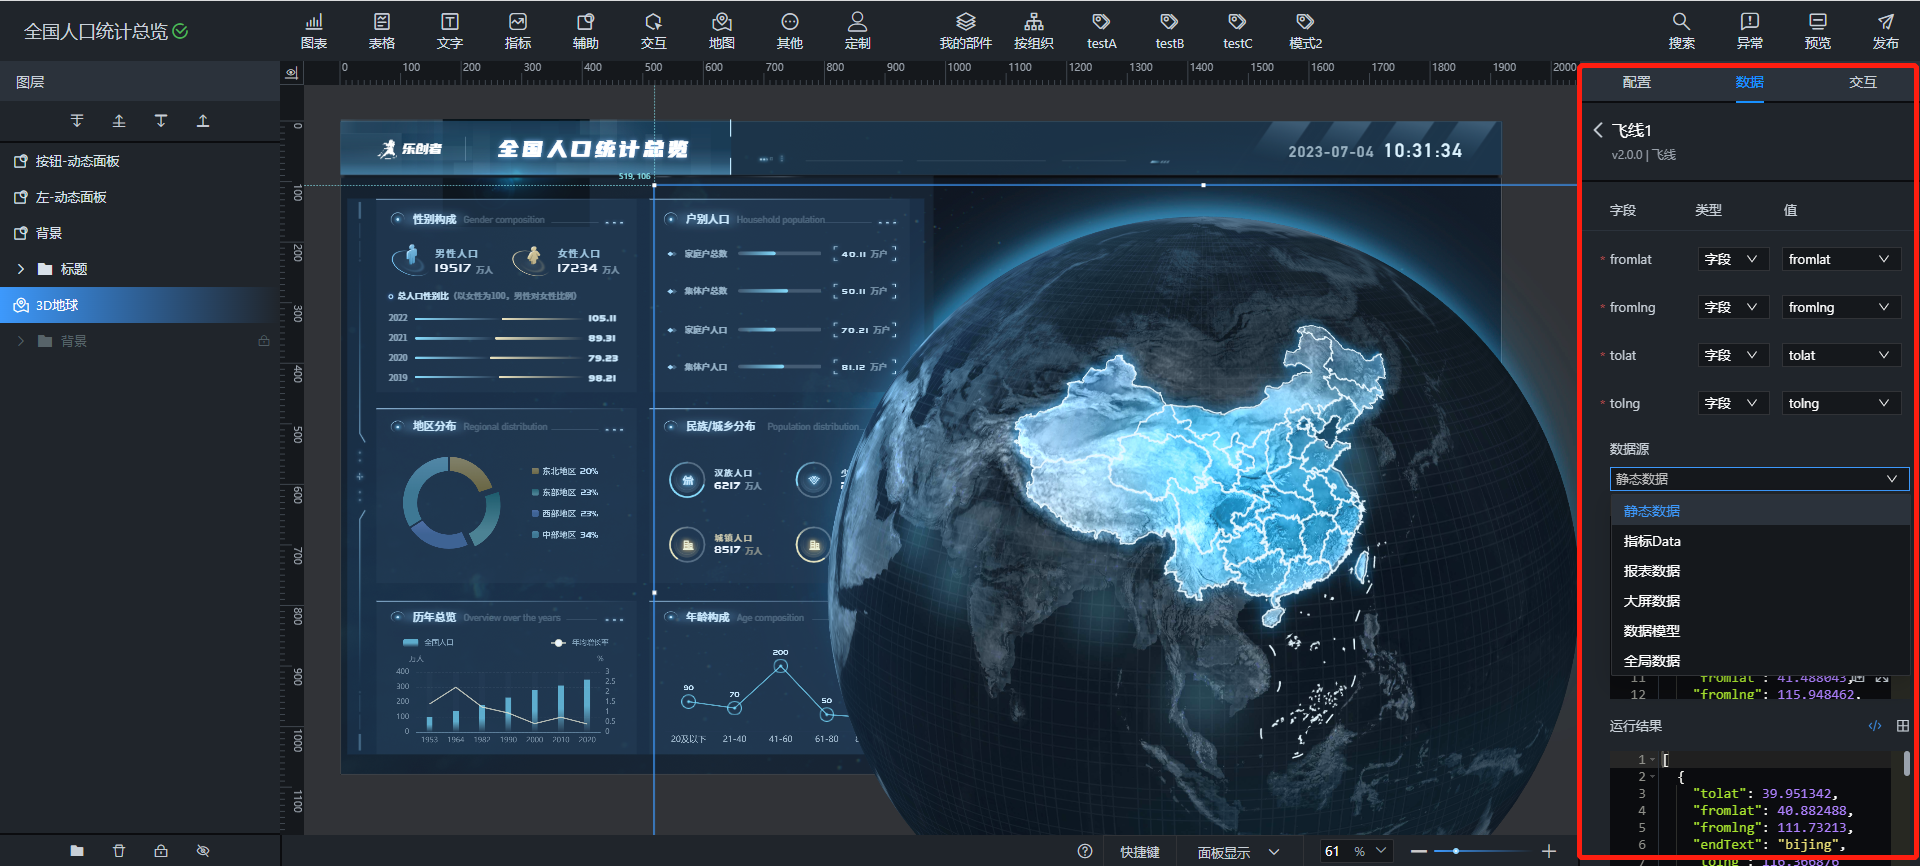The height and width of the screenshot is (866, 1920).
Task: Switch run result to table view icon
Action: 1902,726
